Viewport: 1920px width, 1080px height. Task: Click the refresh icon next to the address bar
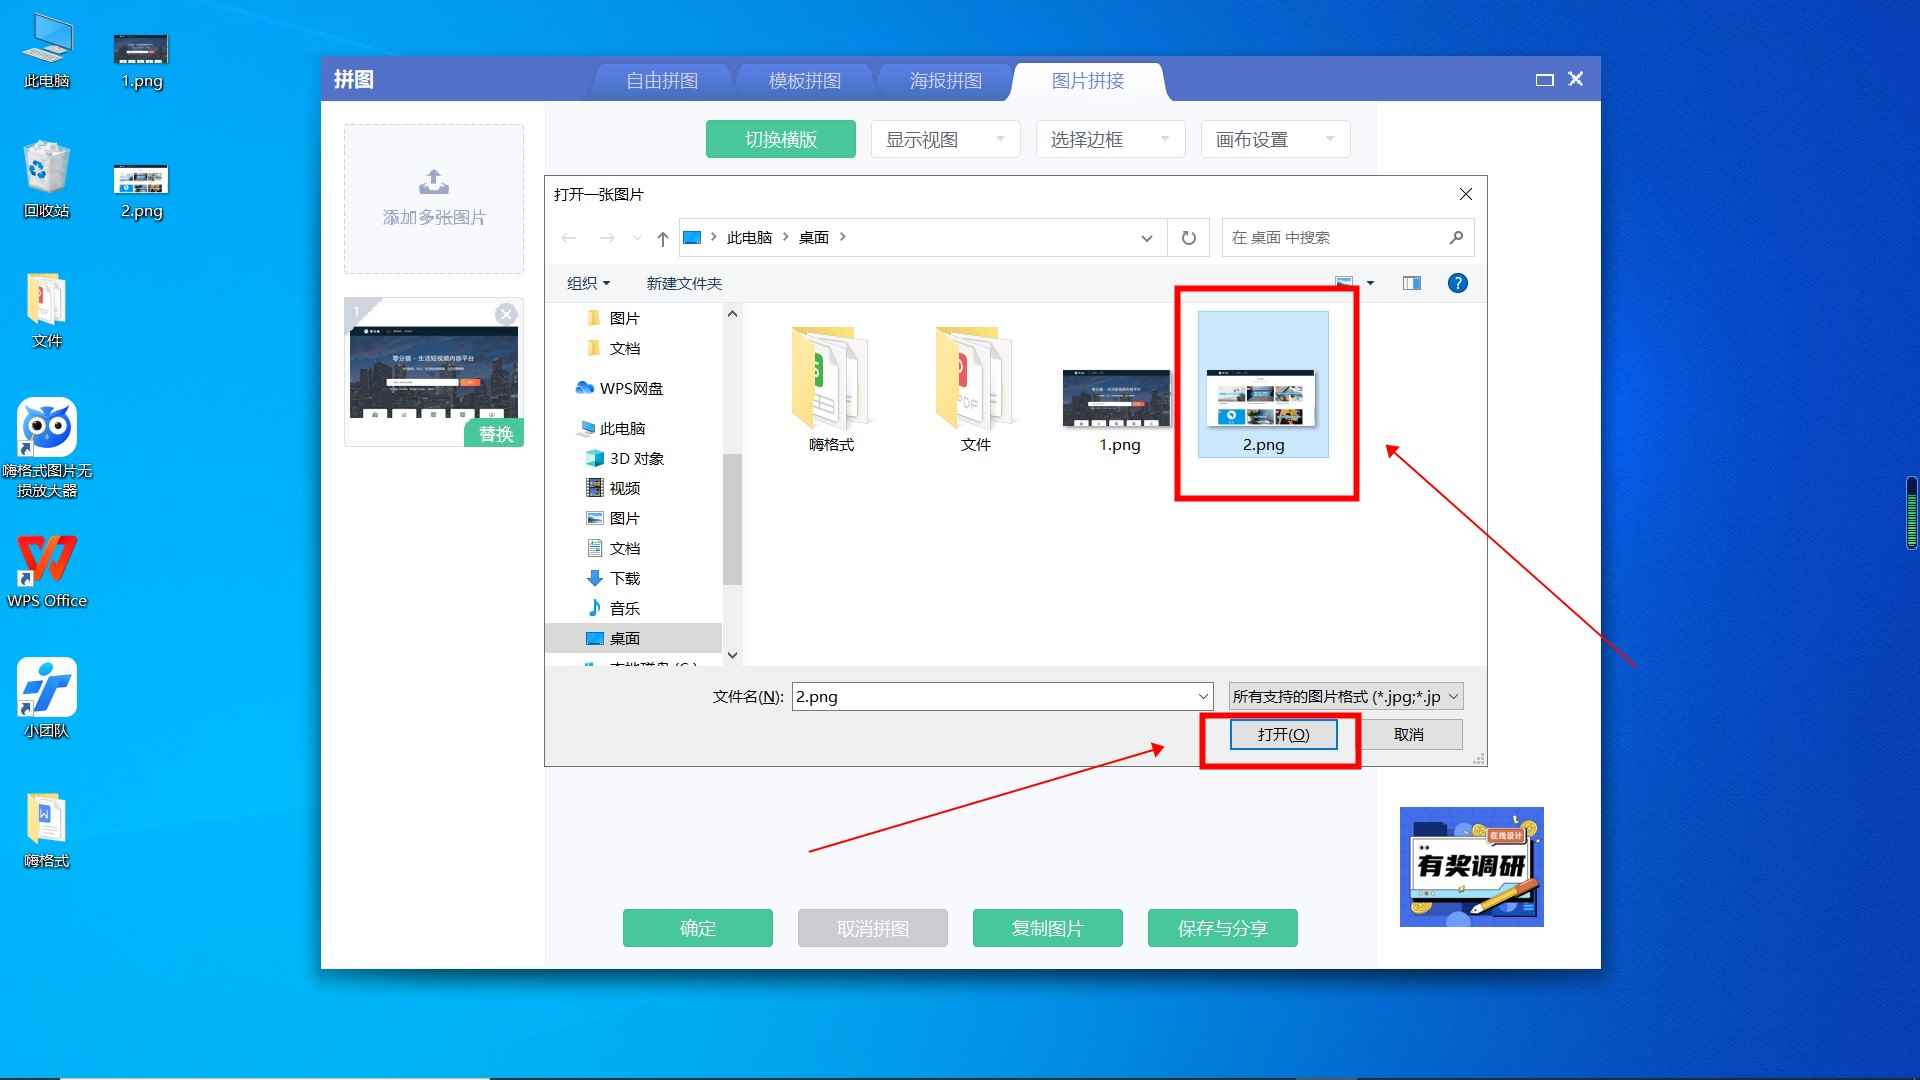coord(1188,237)
